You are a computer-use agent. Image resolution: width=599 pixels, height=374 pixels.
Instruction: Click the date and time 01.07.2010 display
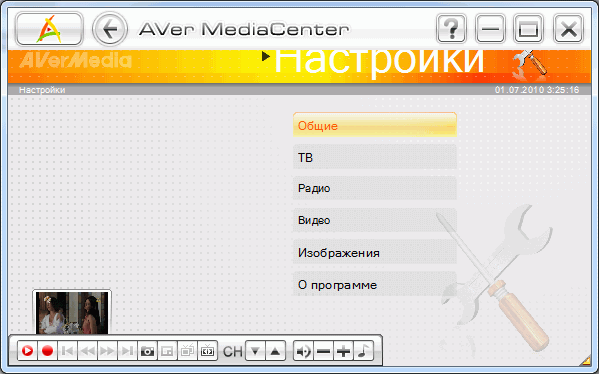click(537, 90)
